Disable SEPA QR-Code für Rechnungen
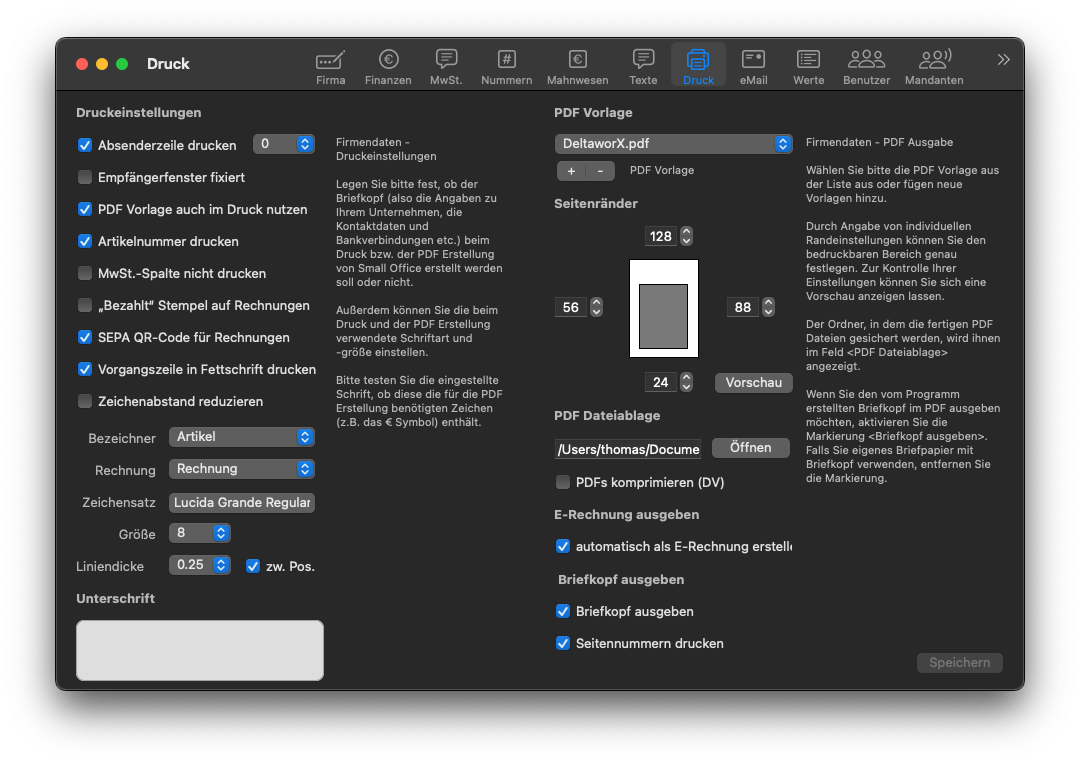 click(85, 337)
